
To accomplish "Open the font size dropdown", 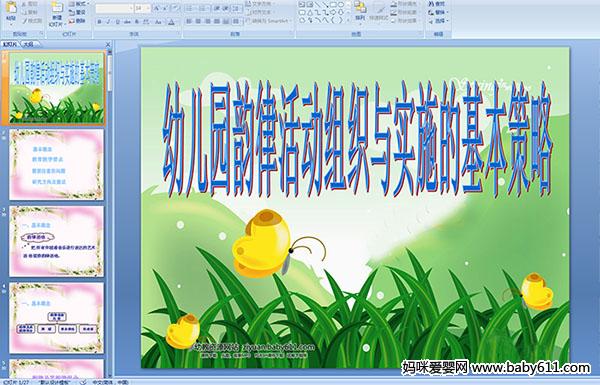I will [x=142, y=8].
